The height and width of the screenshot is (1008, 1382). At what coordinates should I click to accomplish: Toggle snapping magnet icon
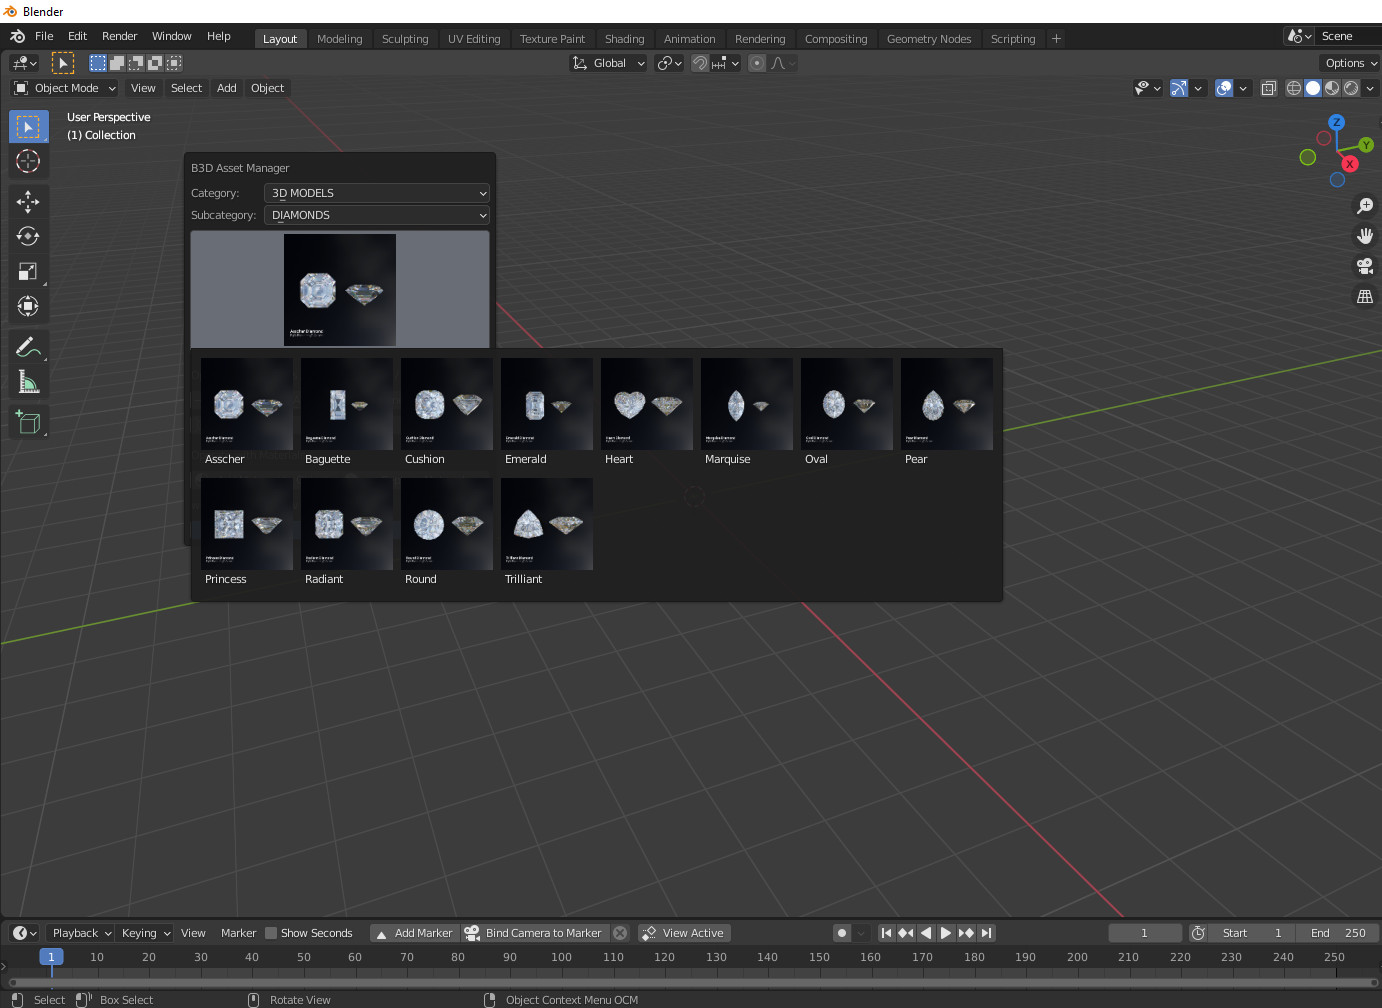pyautogui.click(x=700, y=63)
